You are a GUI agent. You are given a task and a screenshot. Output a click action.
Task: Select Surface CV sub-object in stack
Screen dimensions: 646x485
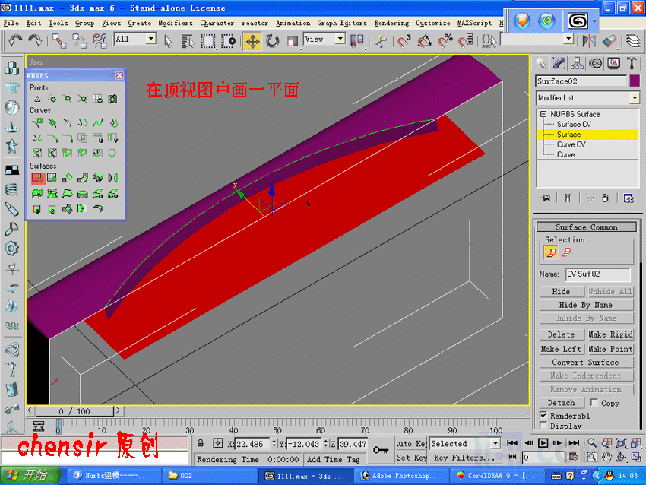point(574,124)
